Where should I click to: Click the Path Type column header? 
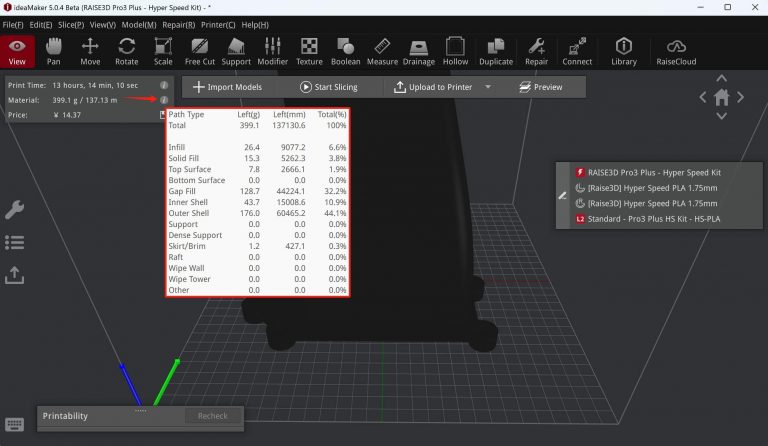[186, 114]
